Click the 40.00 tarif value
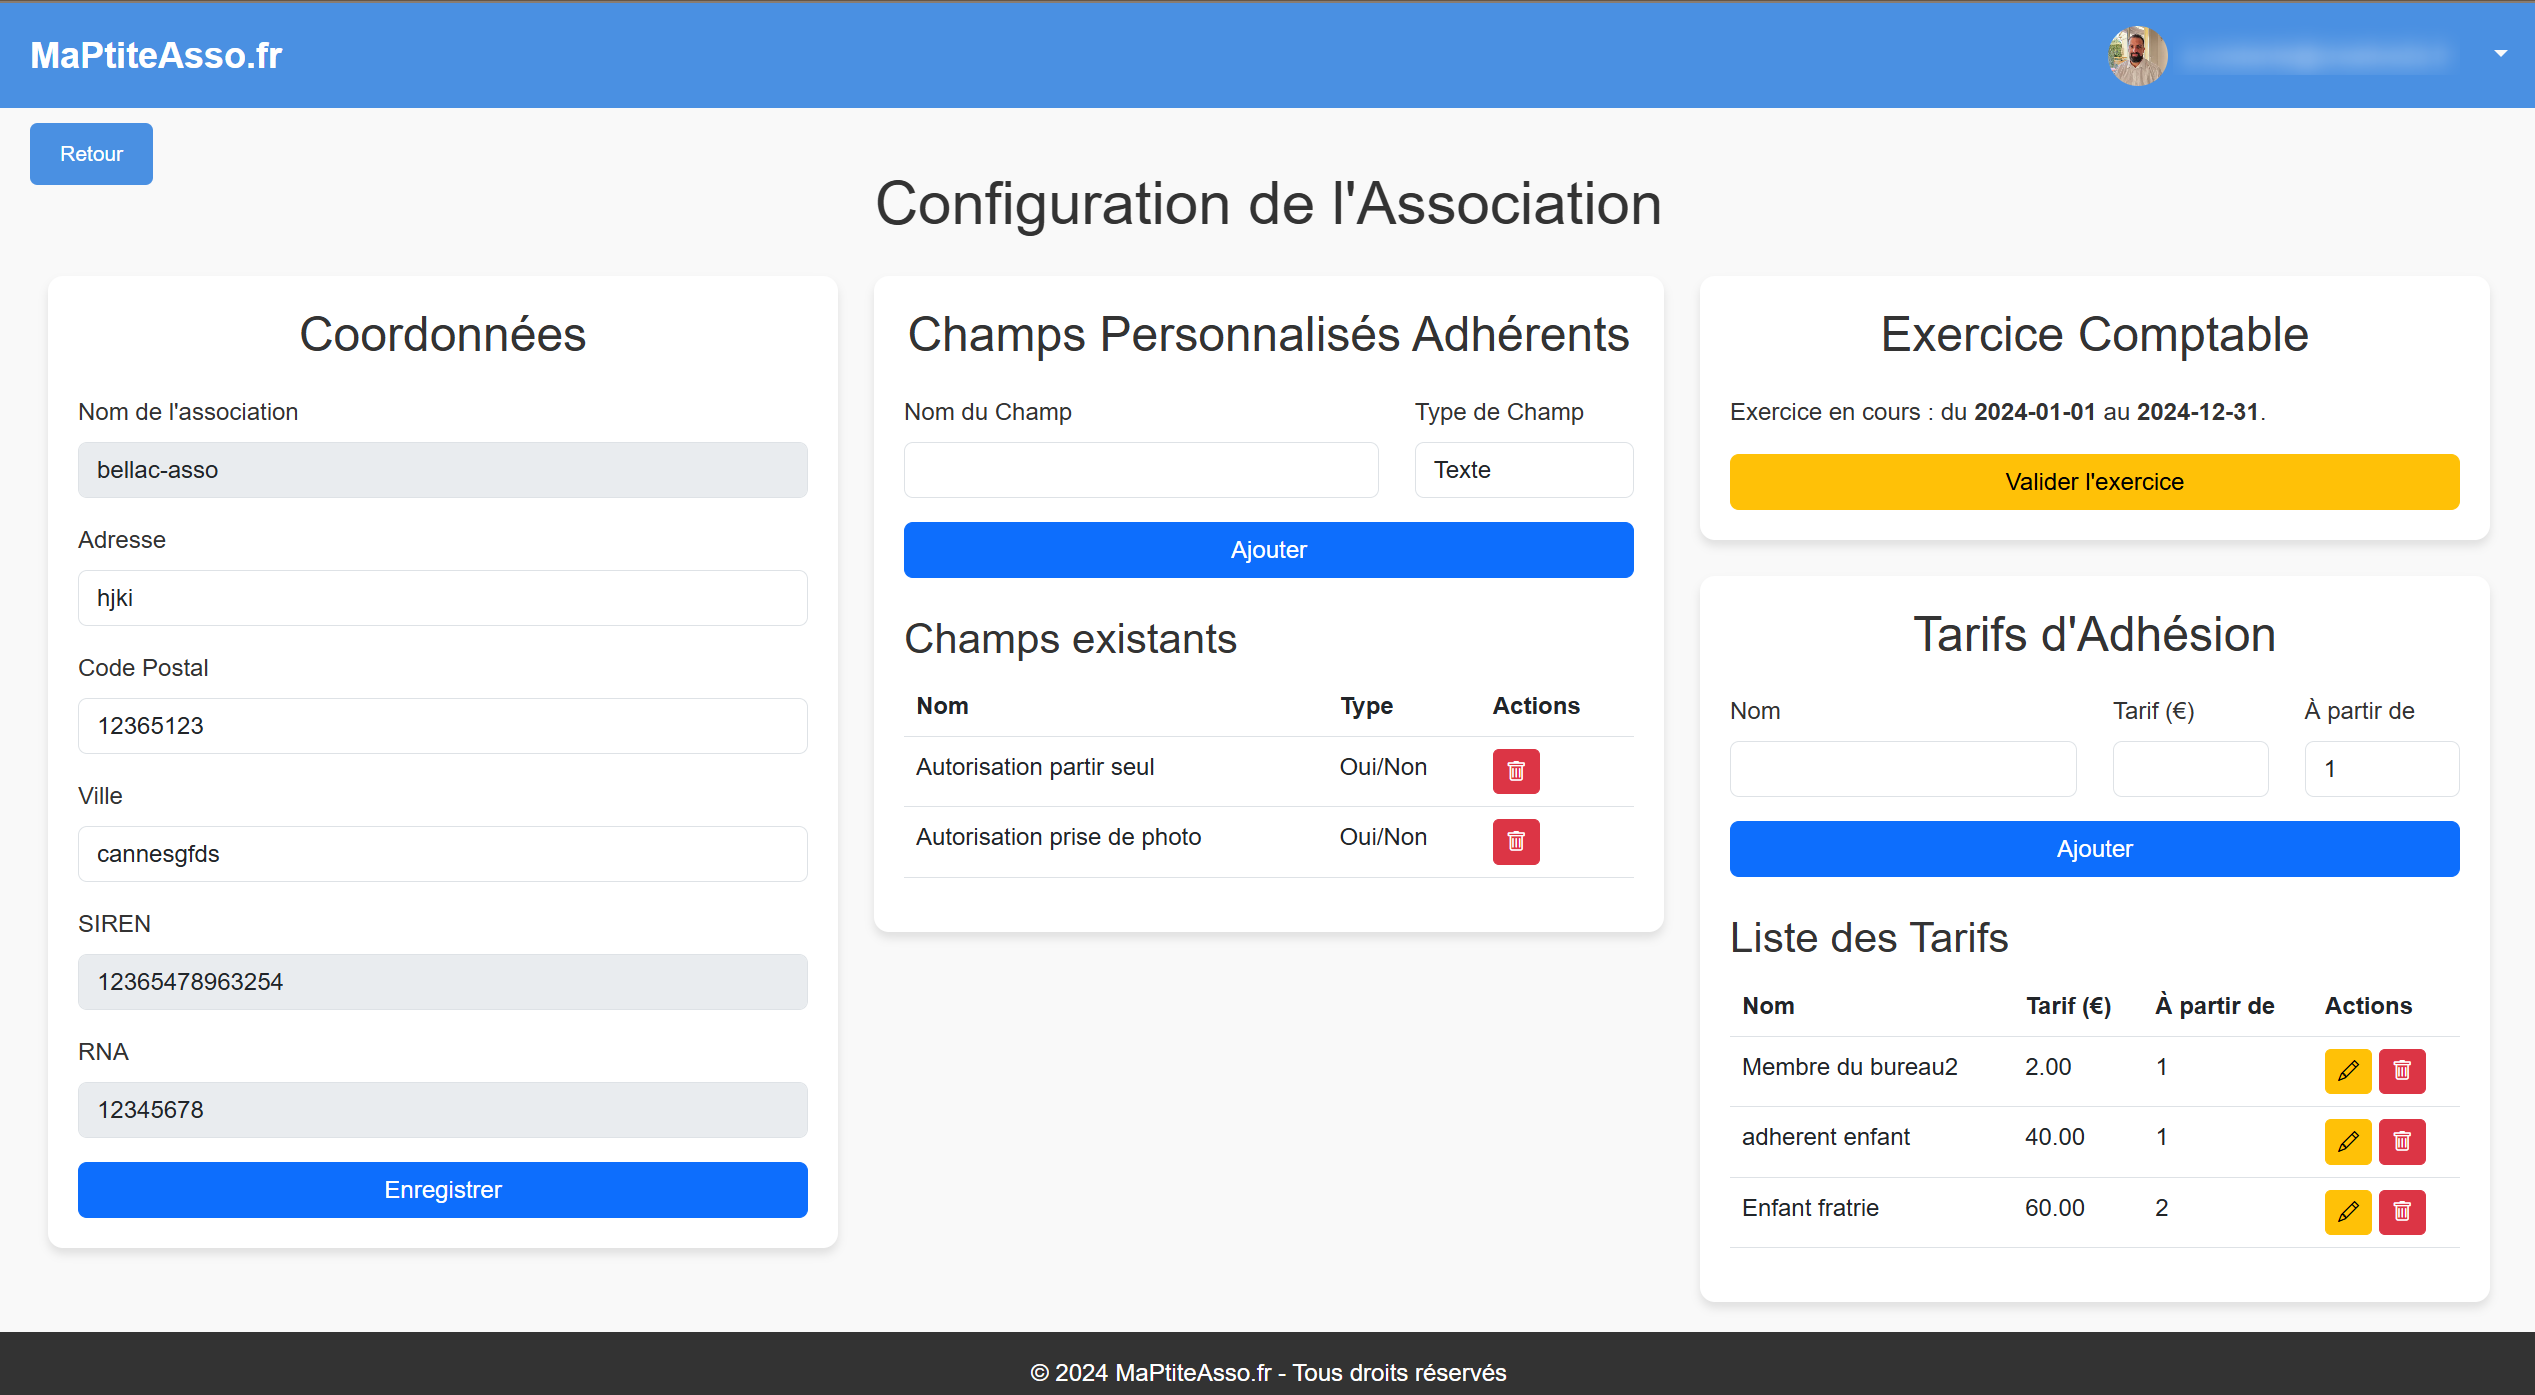 tap(2055, 1137)
